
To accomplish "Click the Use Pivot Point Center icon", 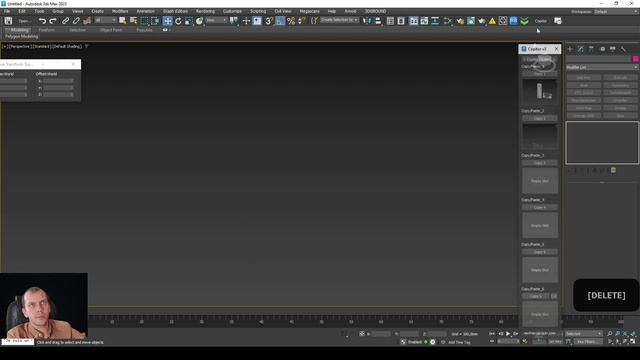I will tap(233, 21).
